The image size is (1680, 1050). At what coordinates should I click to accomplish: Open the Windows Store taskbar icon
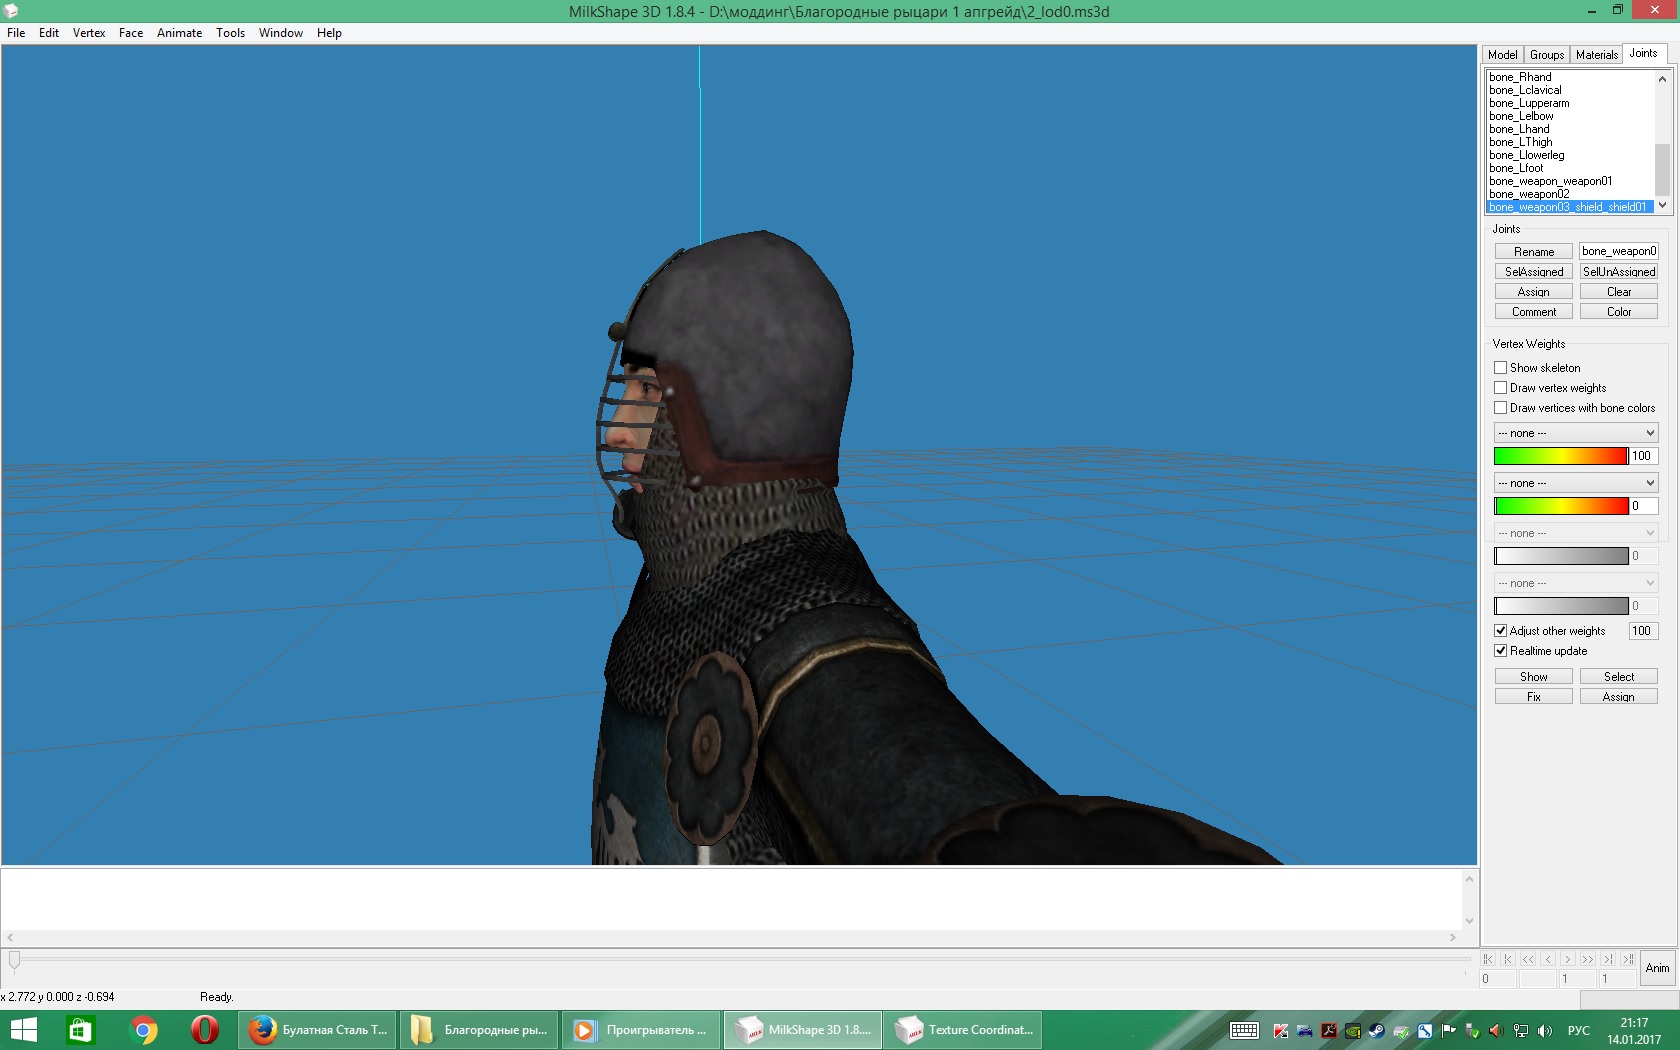(x=80, y=1030)
